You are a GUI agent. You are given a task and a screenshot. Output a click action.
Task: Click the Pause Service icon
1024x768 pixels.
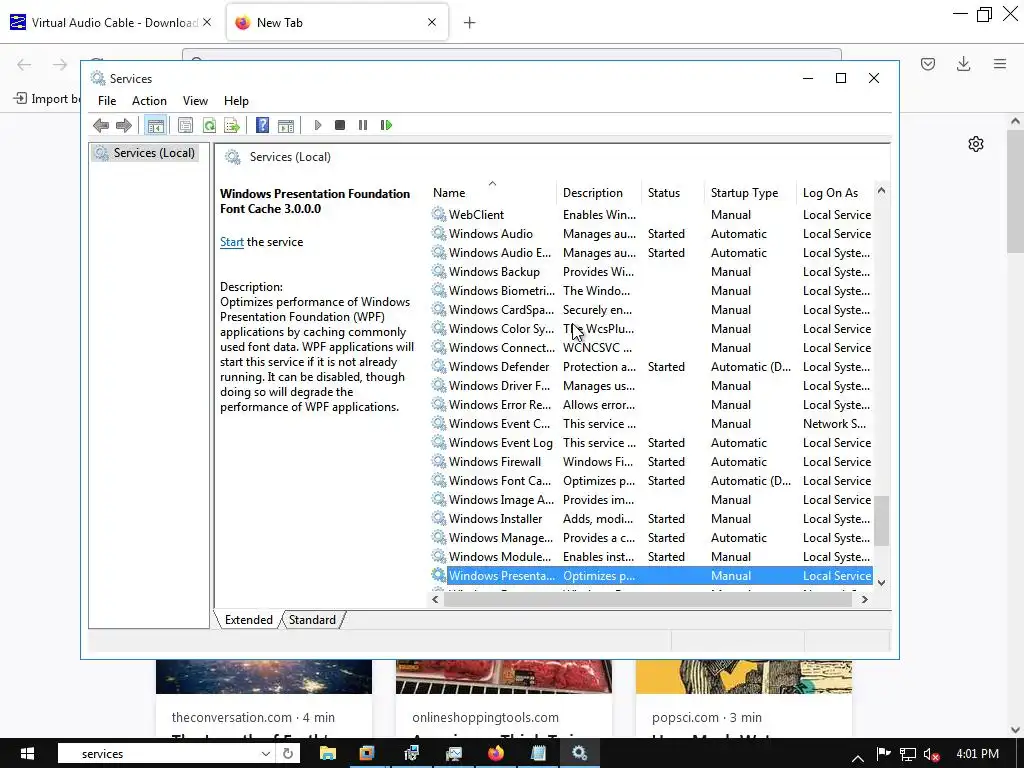pos(362,125)
